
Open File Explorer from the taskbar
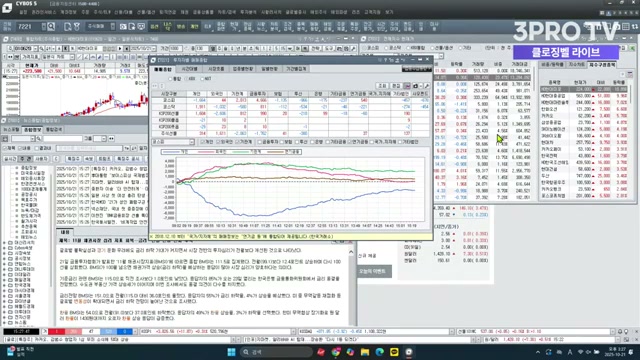pos(365,352)
